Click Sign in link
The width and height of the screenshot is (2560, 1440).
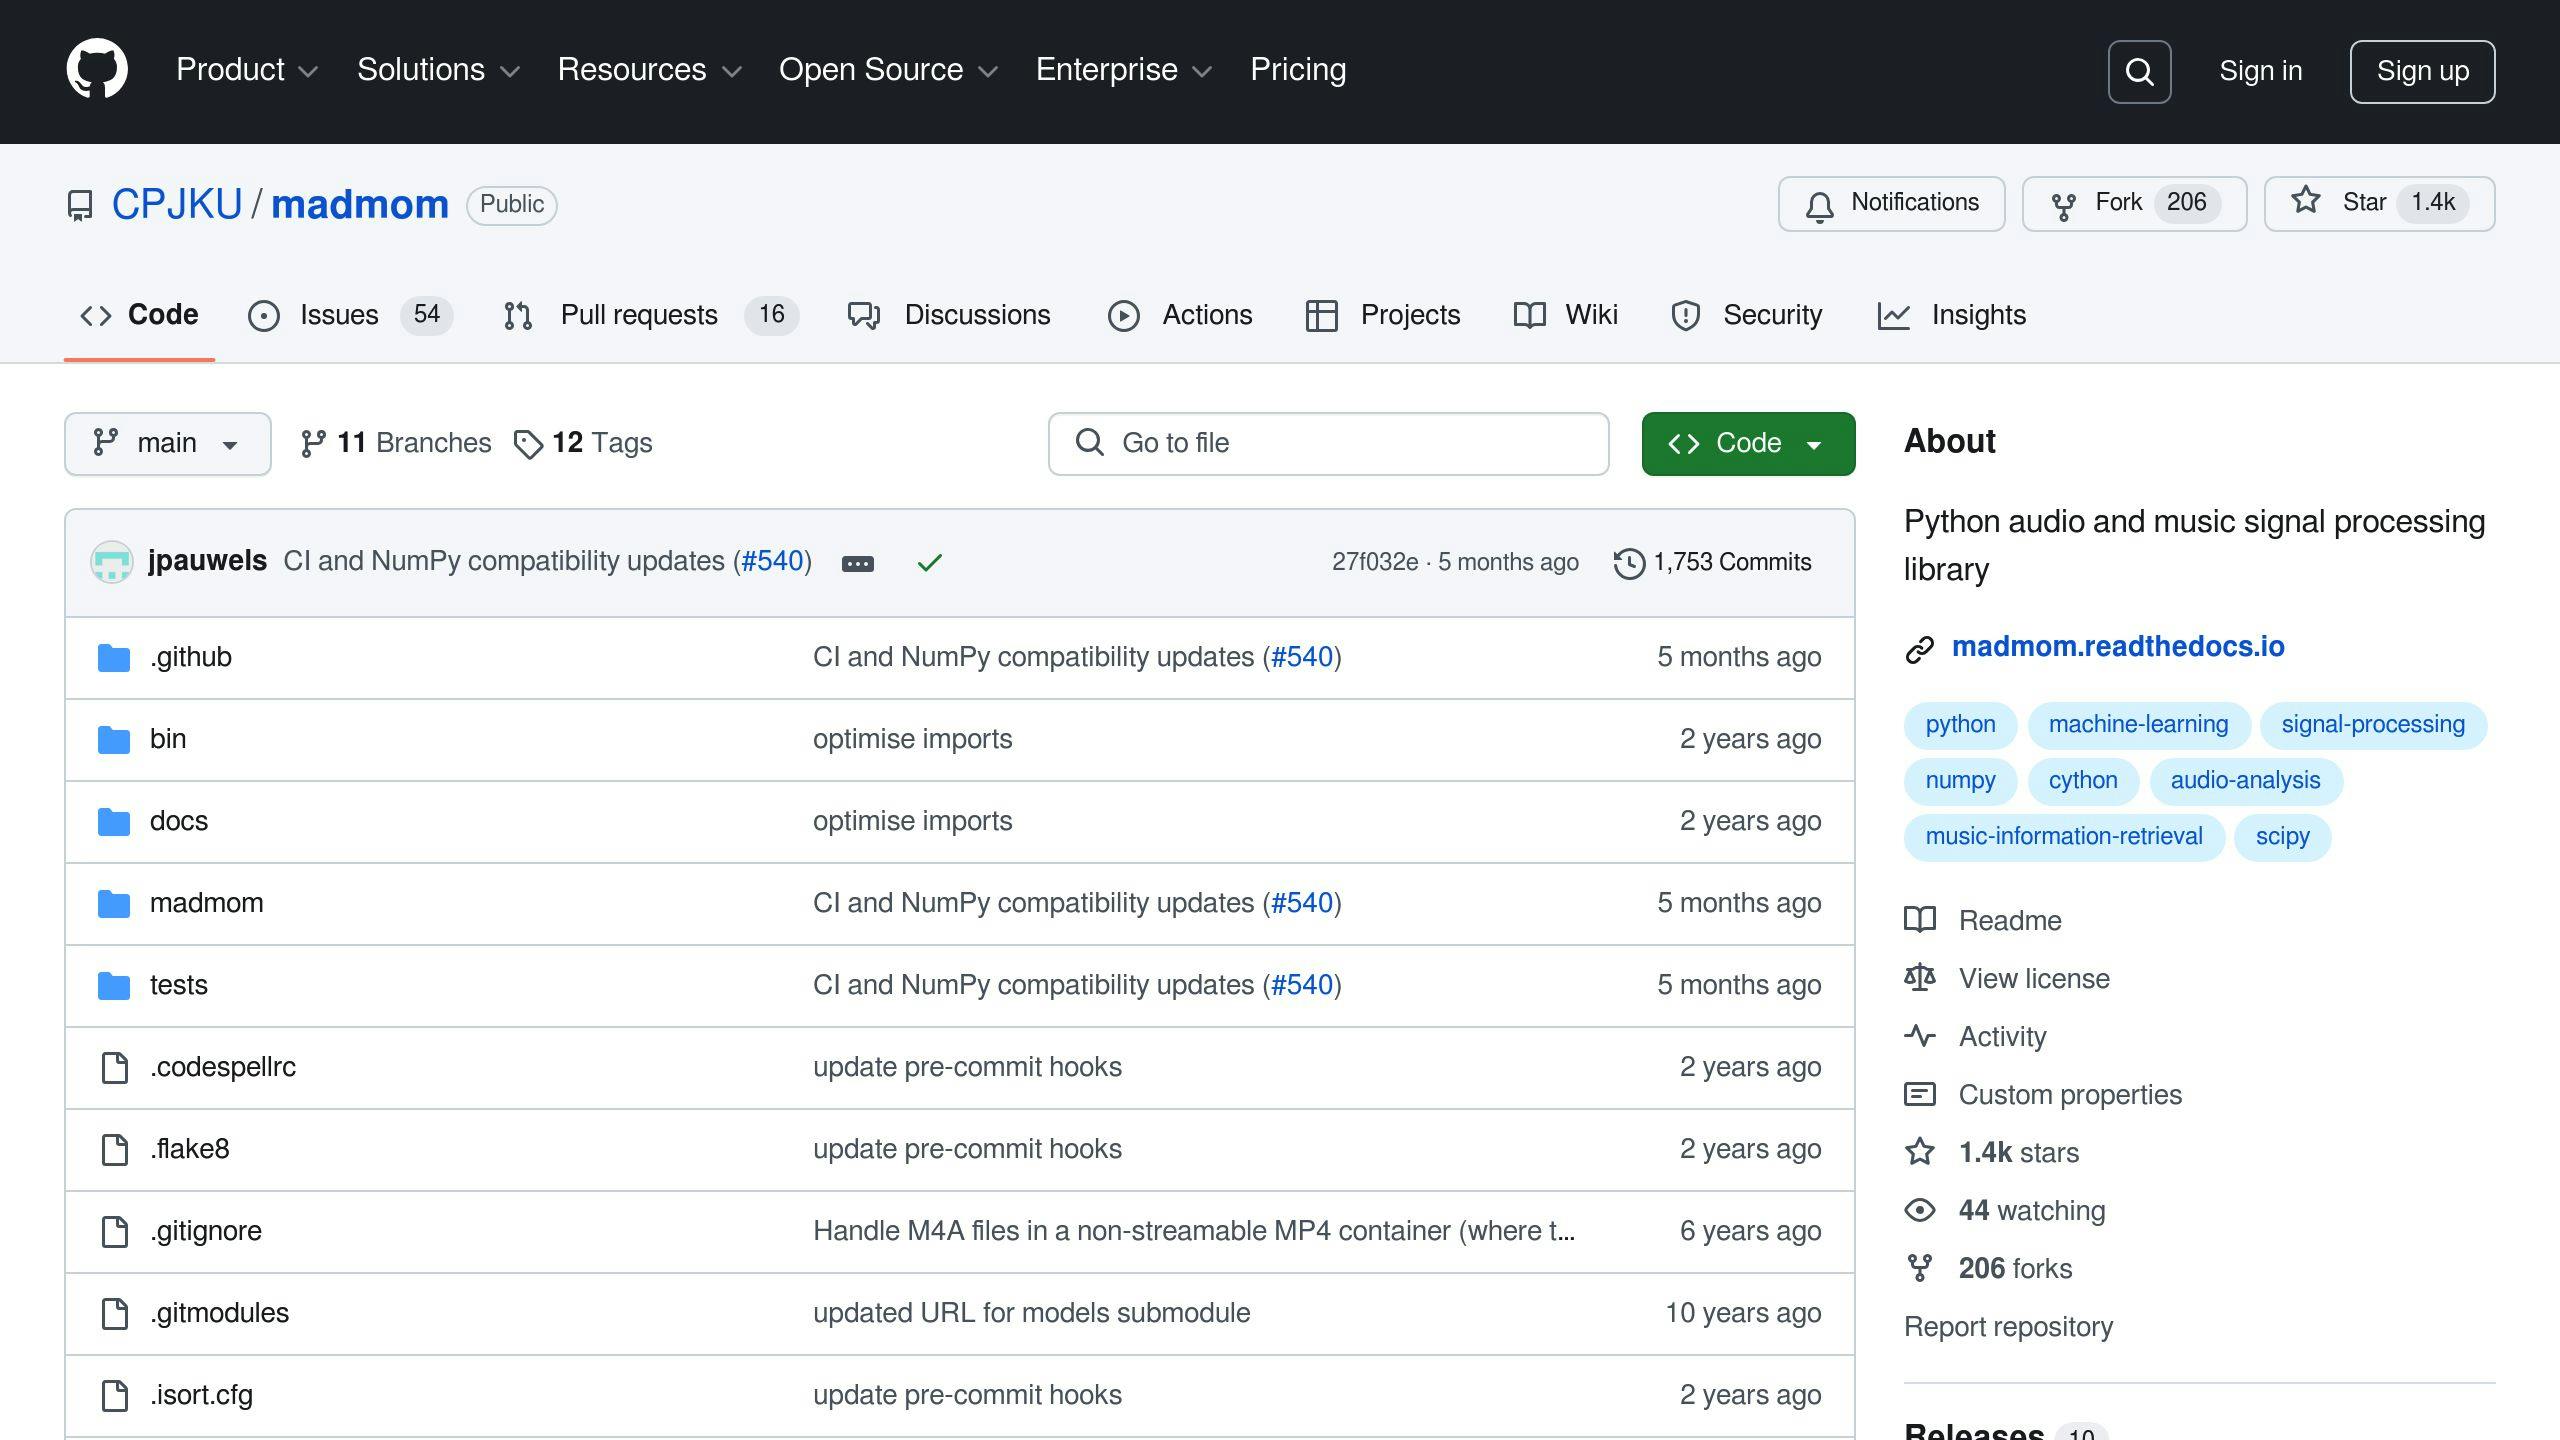point(2260,71)
